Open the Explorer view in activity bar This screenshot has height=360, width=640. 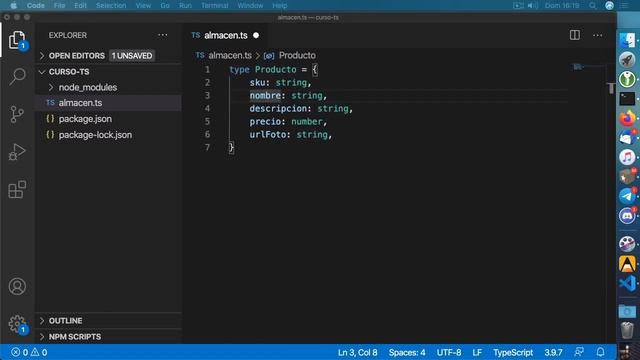17,40
